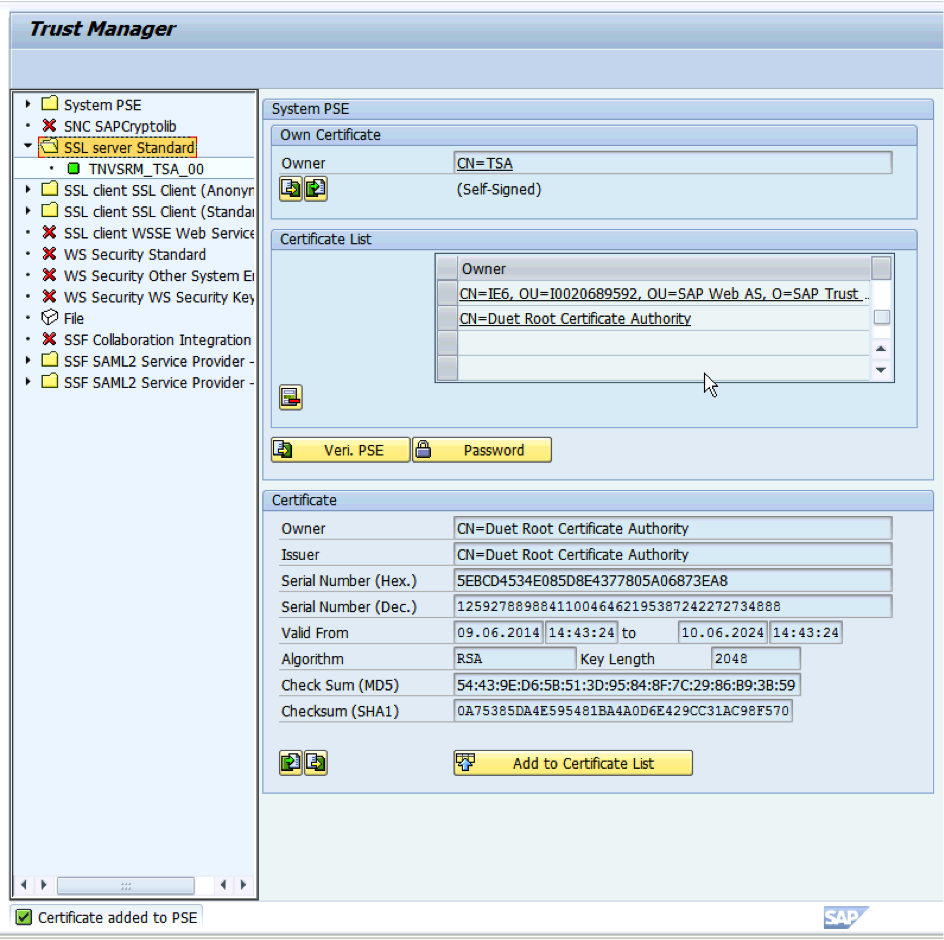Select WS Security Standard tree item
This screenshot has width=944, height=940.
135,254
